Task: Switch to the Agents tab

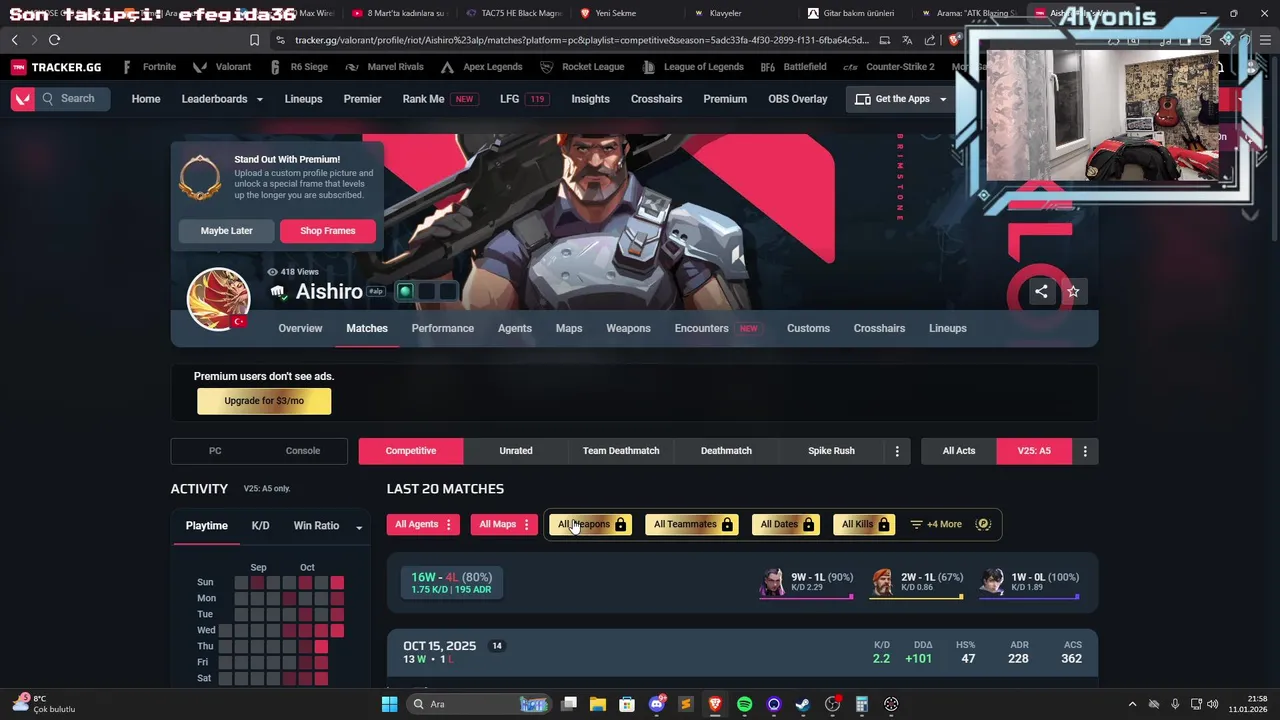Action: pos(515,328)
